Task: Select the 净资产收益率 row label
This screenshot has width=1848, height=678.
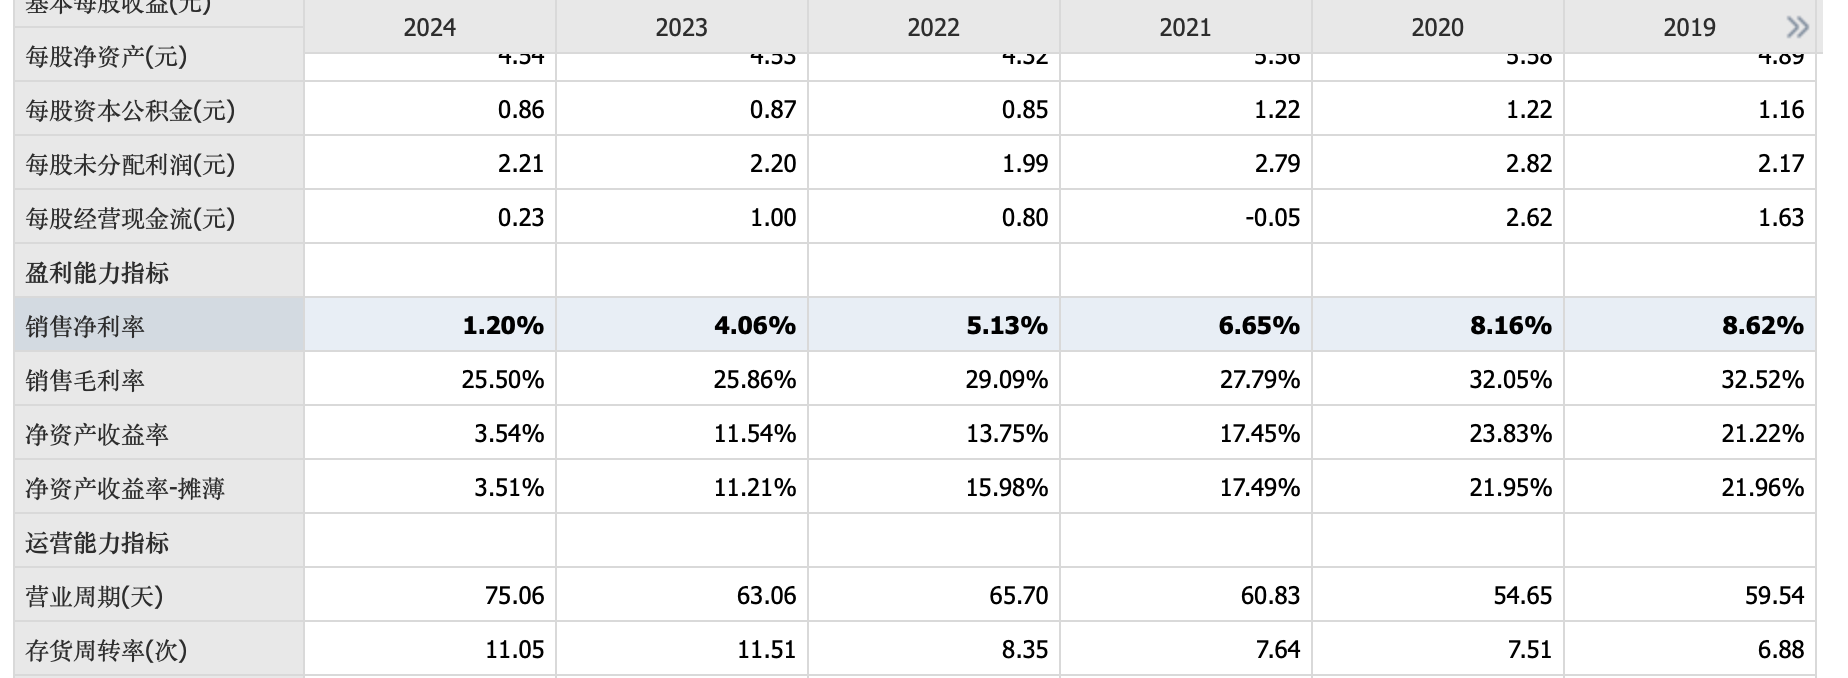Action: pyautogui.click(x=97, y=434)
